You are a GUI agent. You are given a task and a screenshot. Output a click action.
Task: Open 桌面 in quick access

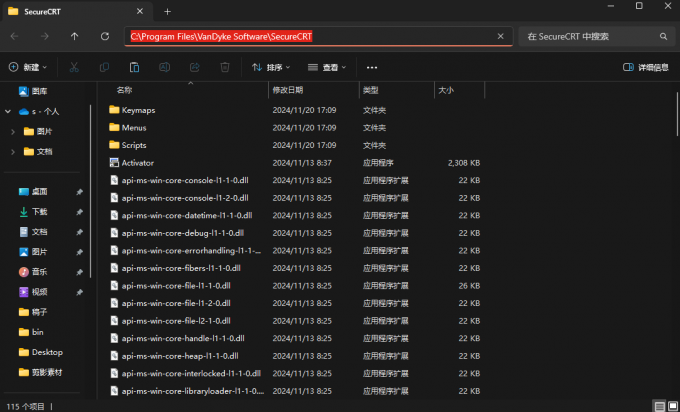coord(33,191)
